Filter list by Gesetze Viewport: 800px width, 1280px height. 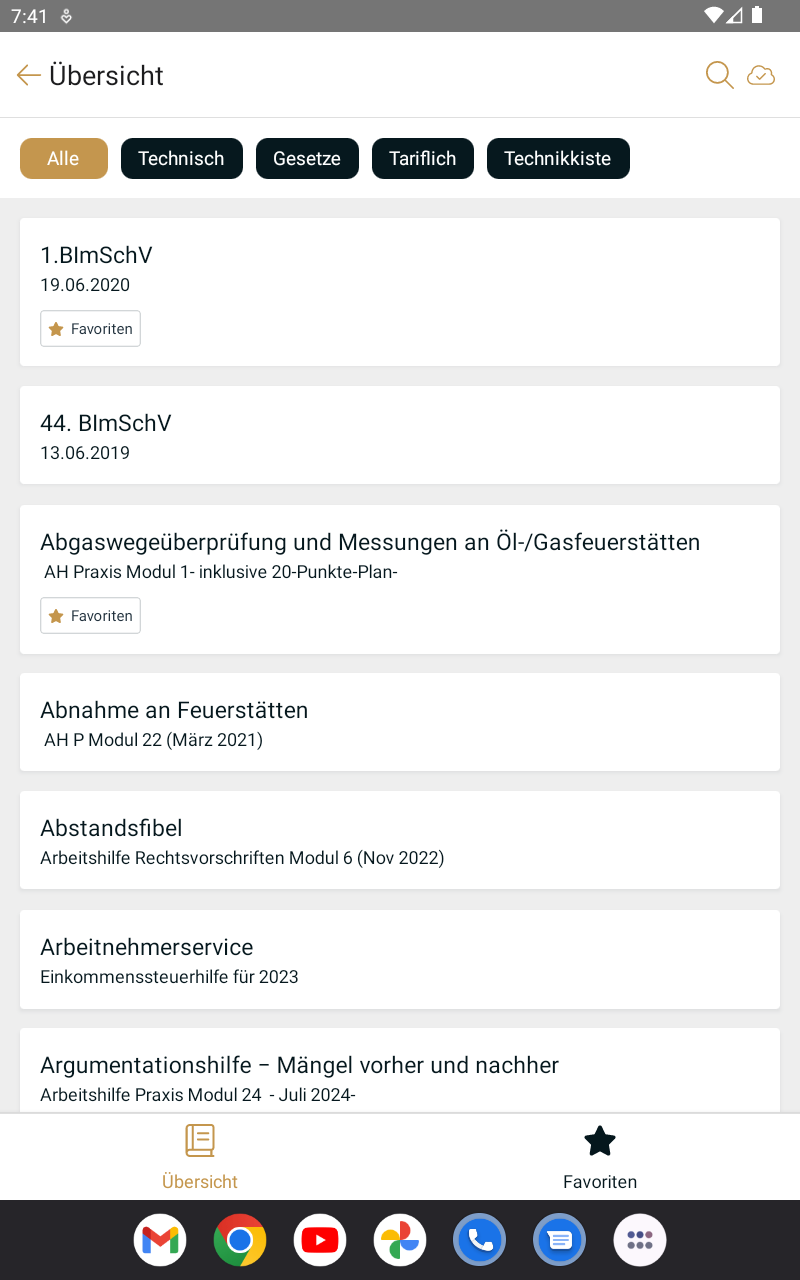click(307, 158)
